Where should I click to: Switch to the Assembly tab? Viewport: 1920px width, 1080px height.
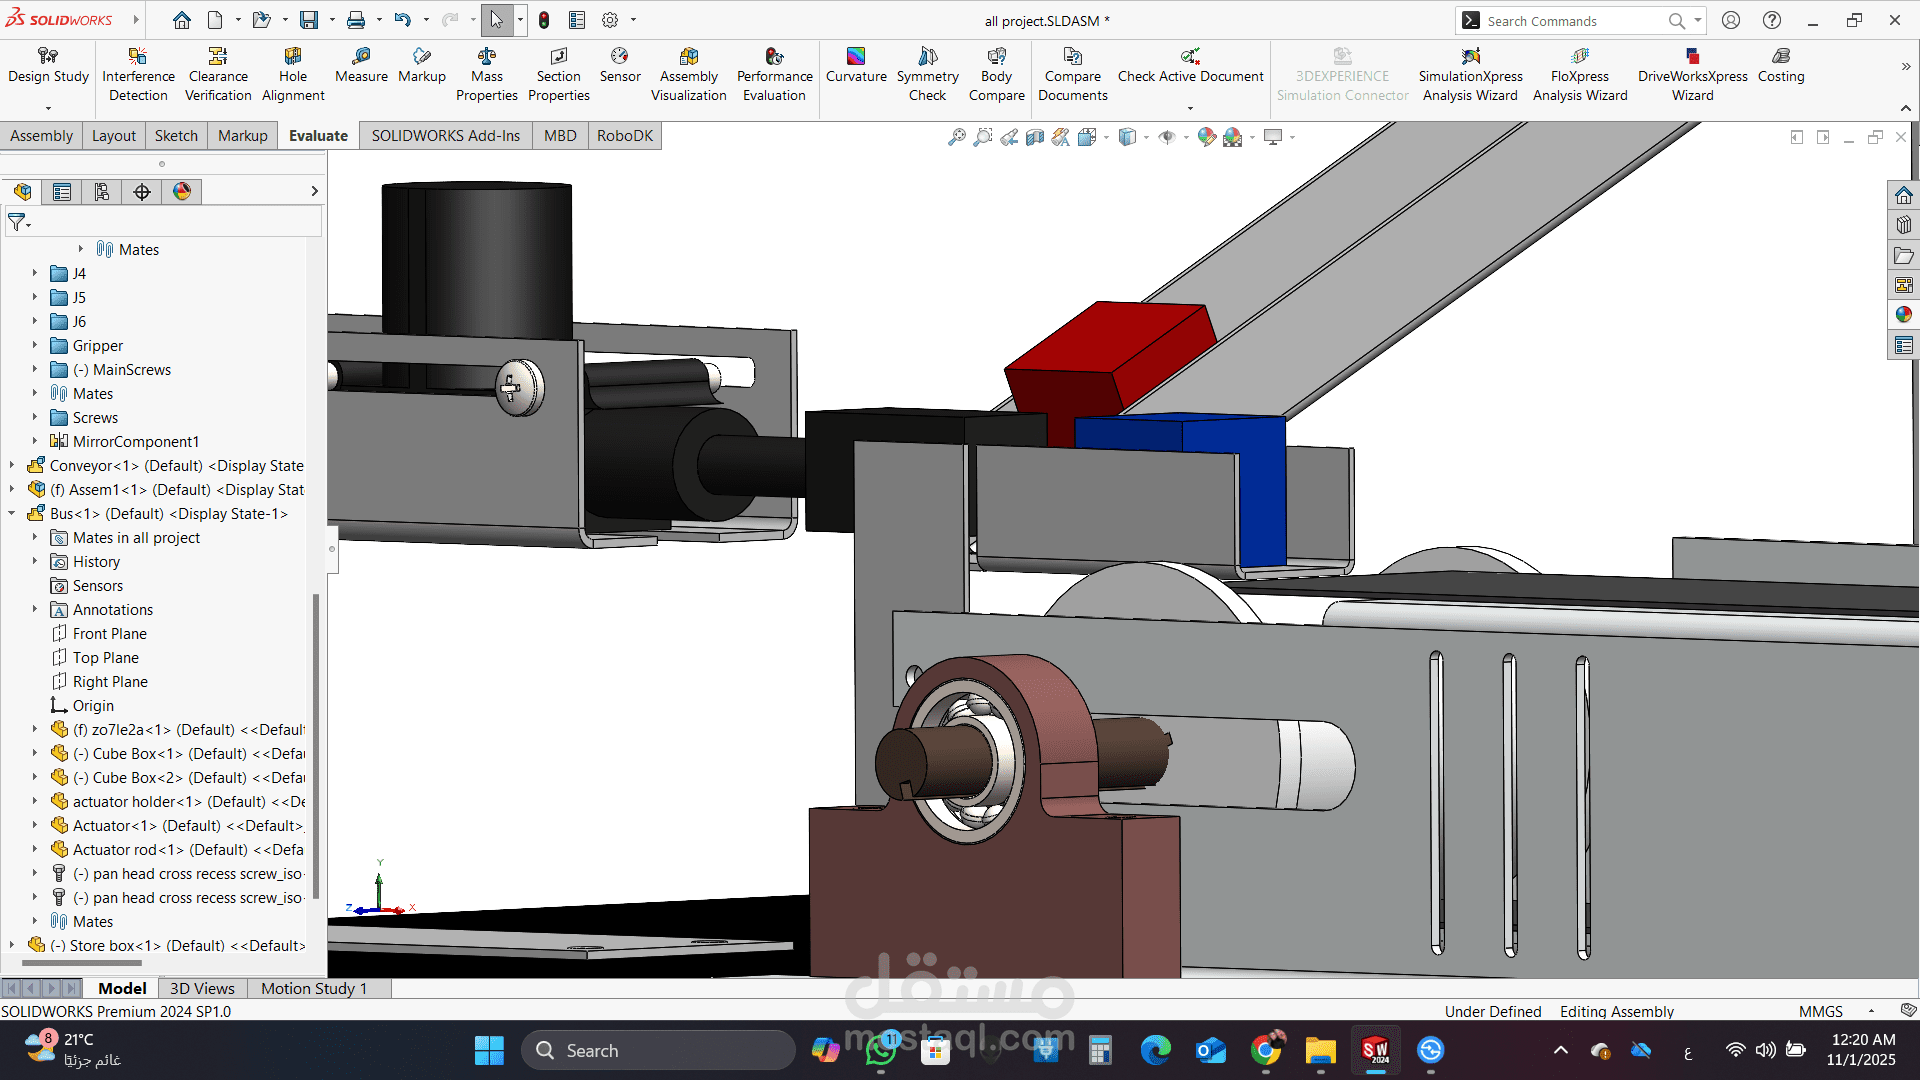pos(41,136)
